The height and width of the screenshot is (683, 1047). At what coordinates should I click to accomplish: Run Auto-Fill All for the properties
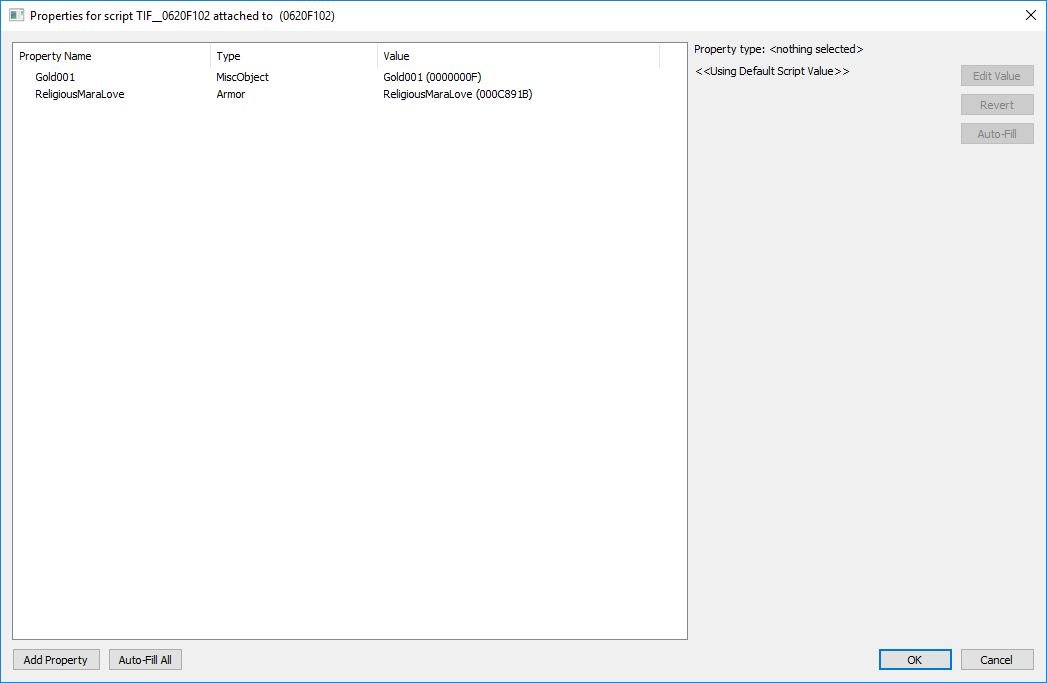coord(145,660)
